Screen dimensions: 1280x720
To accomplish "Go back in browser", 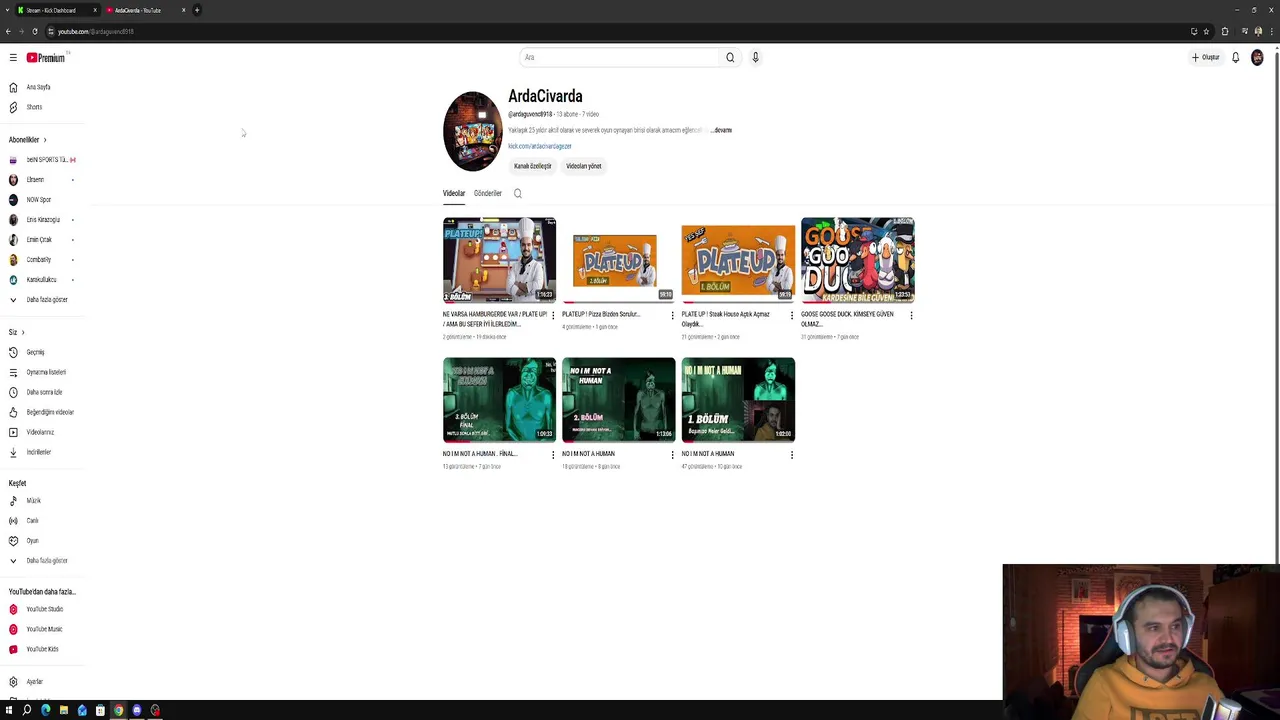I will tap(8, 31).
